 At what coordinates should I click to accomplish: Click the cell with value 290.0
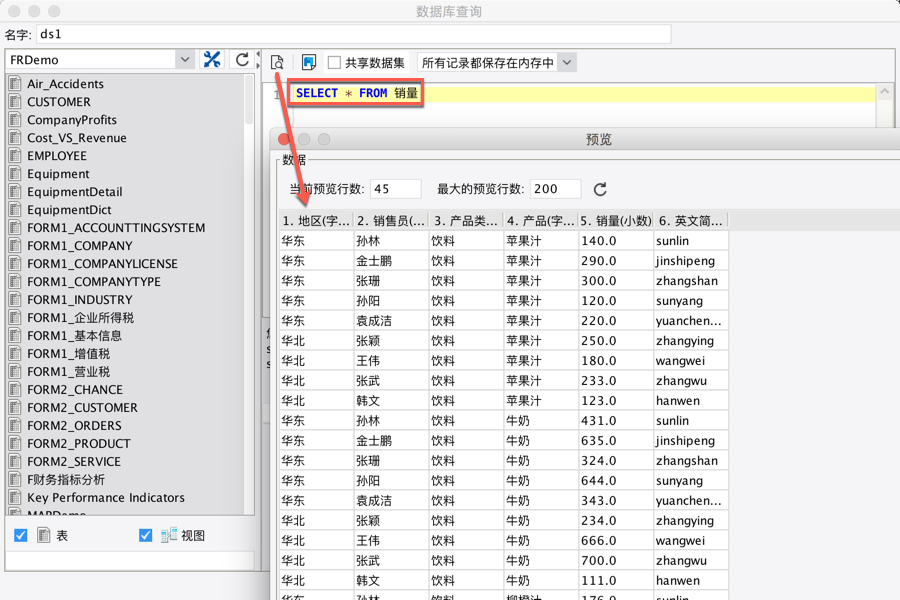615,261
